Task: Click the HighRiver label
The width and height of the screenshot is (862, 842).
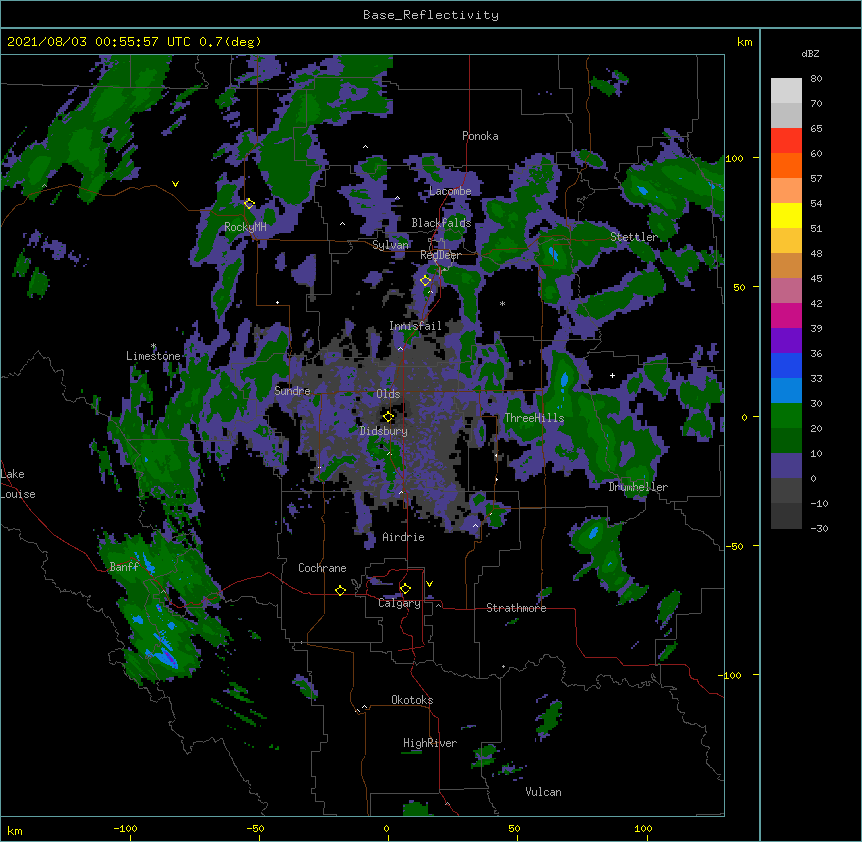Action: click(x=430, y=743)
